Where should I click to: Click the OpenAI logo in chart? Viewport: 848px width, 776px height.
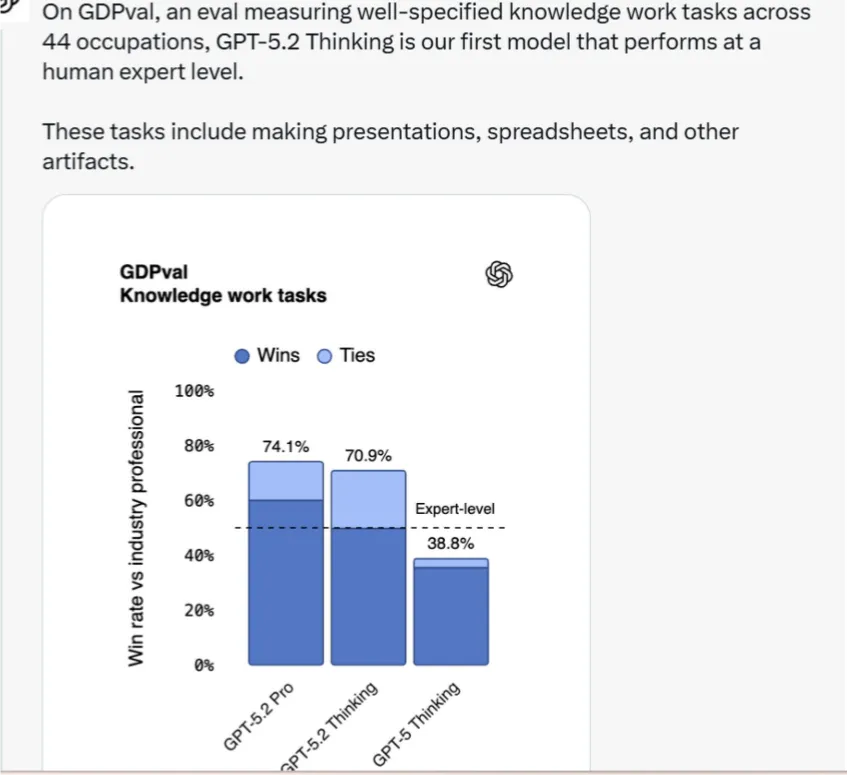tap(499, 274)
